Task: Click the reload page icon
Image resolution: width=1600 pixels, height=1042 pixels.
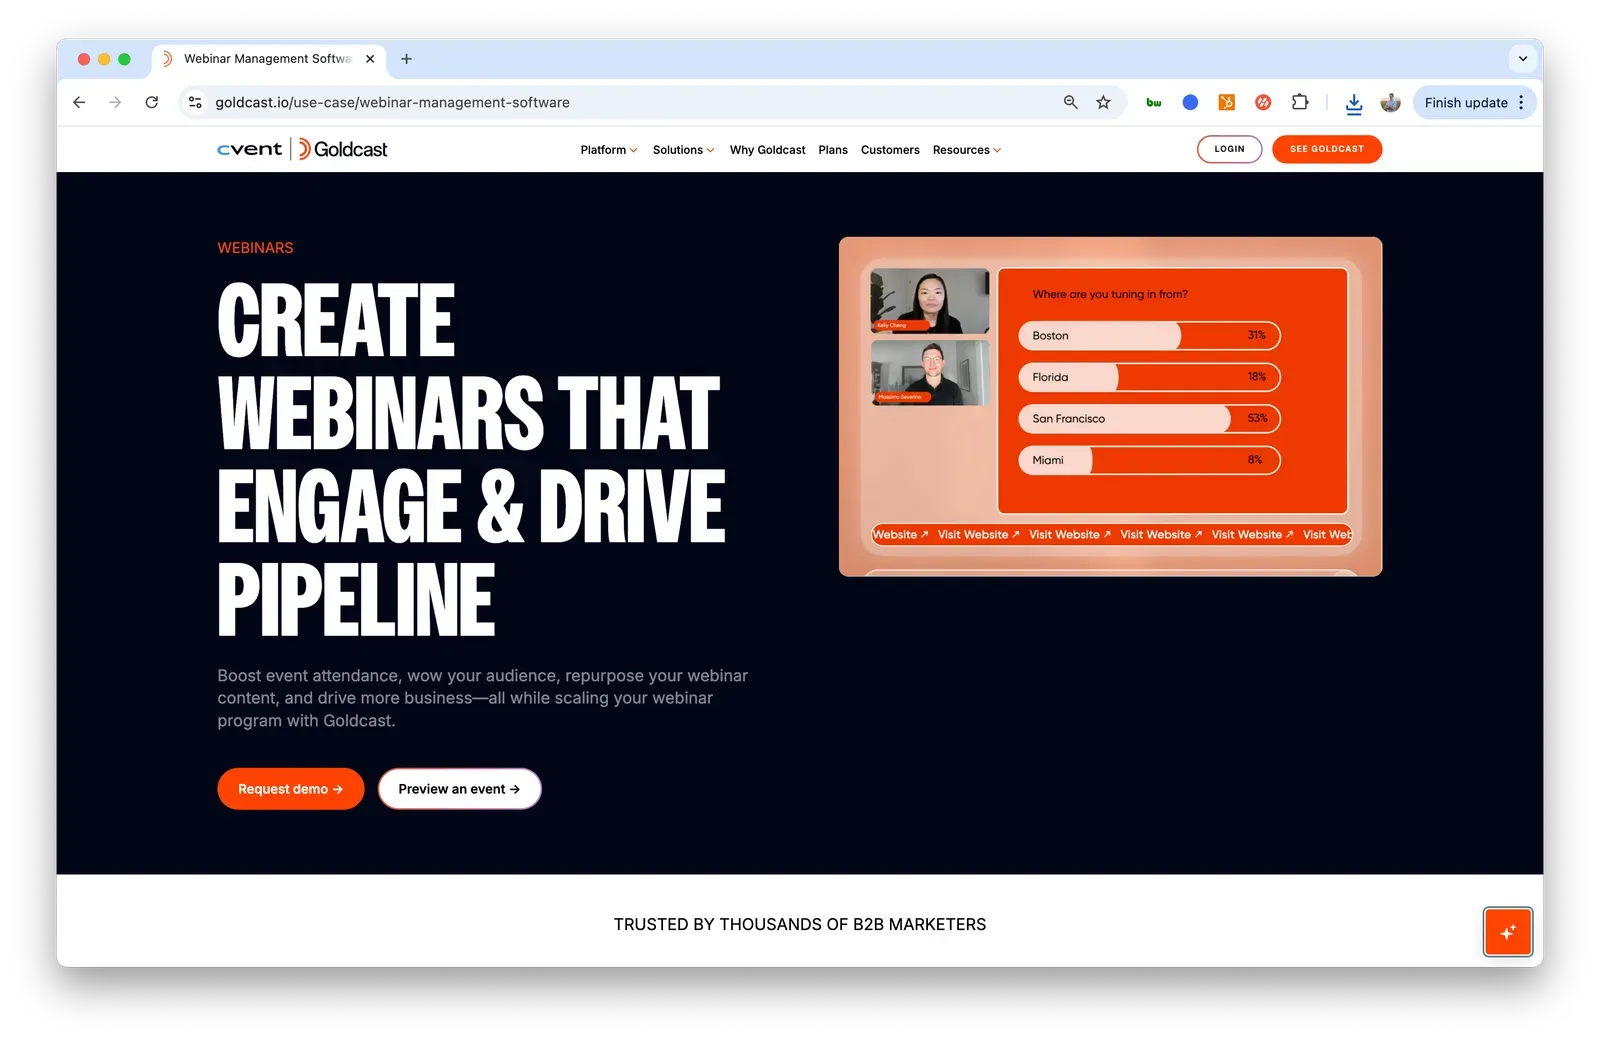Action: click(x=152, y=102)
